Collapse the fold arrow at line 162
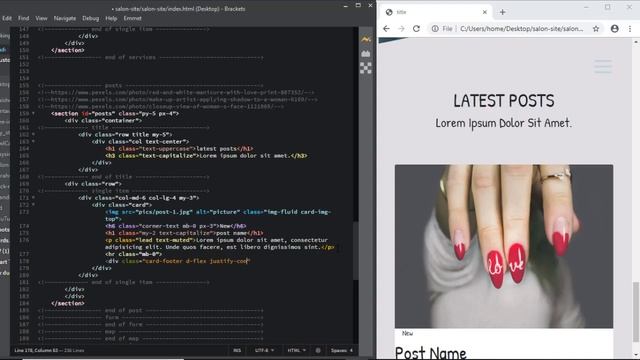The width and height of the screenshot is (640, 360). [x=33, y=134]
